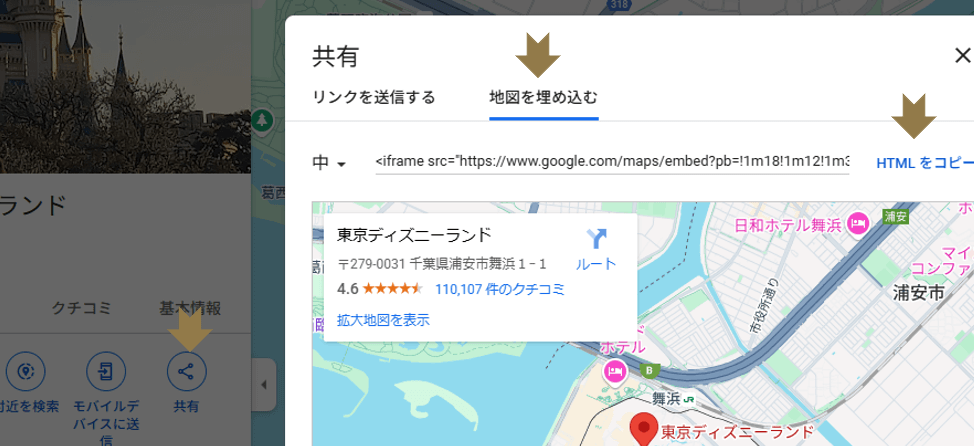Viewport: 974px width, 446px height.
Task: Click 舞浜 station label on map
Action: coord(666,399)
